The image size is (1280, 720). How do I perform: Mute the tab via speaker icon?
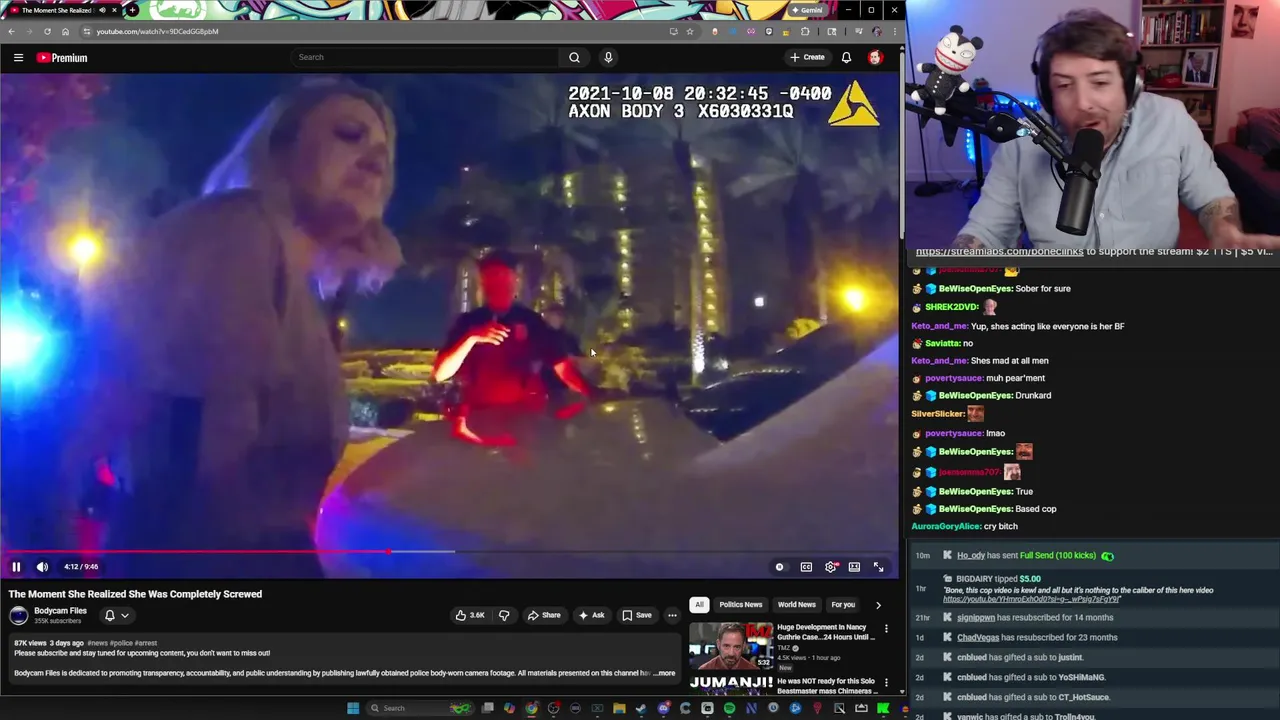point(101,10)
